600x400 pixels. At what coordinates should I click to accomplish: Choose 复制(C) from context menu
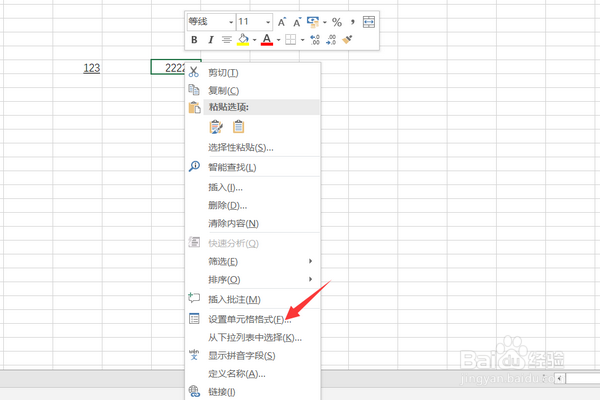click(x=252, y=91)
